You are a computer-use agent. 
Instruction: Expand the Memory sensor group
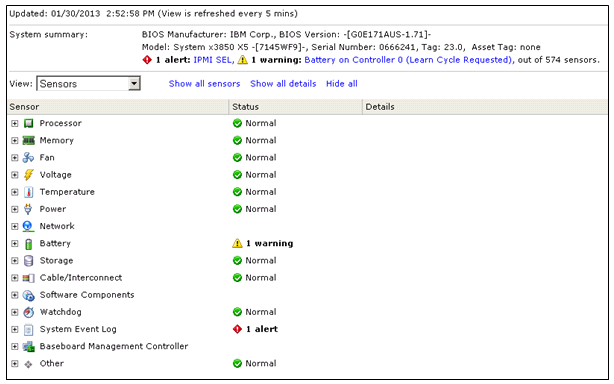[14, 141]
